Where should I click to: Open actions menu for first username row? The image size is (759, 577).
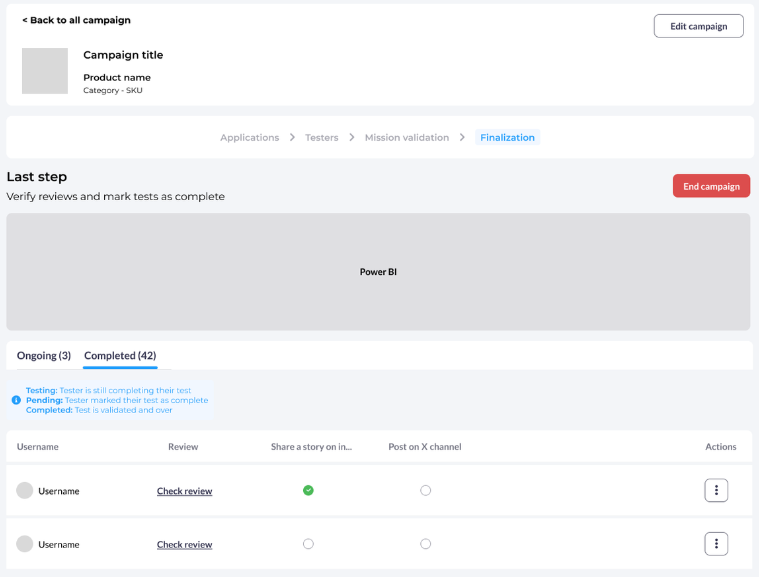(716, 490)
